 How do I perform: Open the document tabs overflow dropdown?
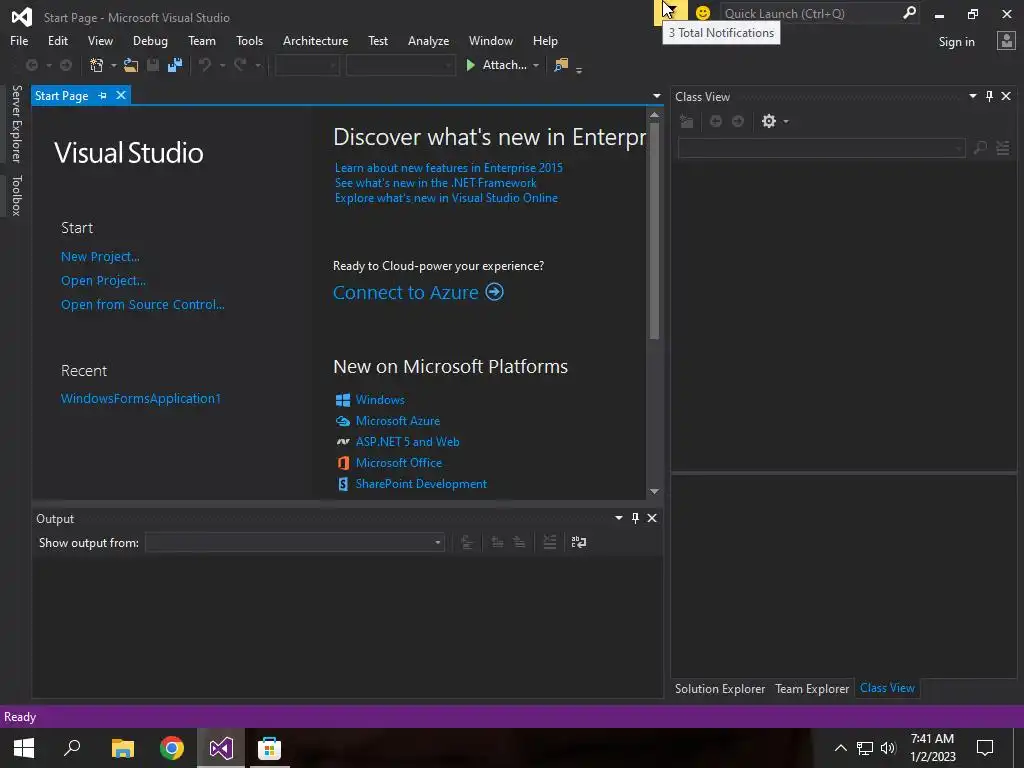point(657,96)
